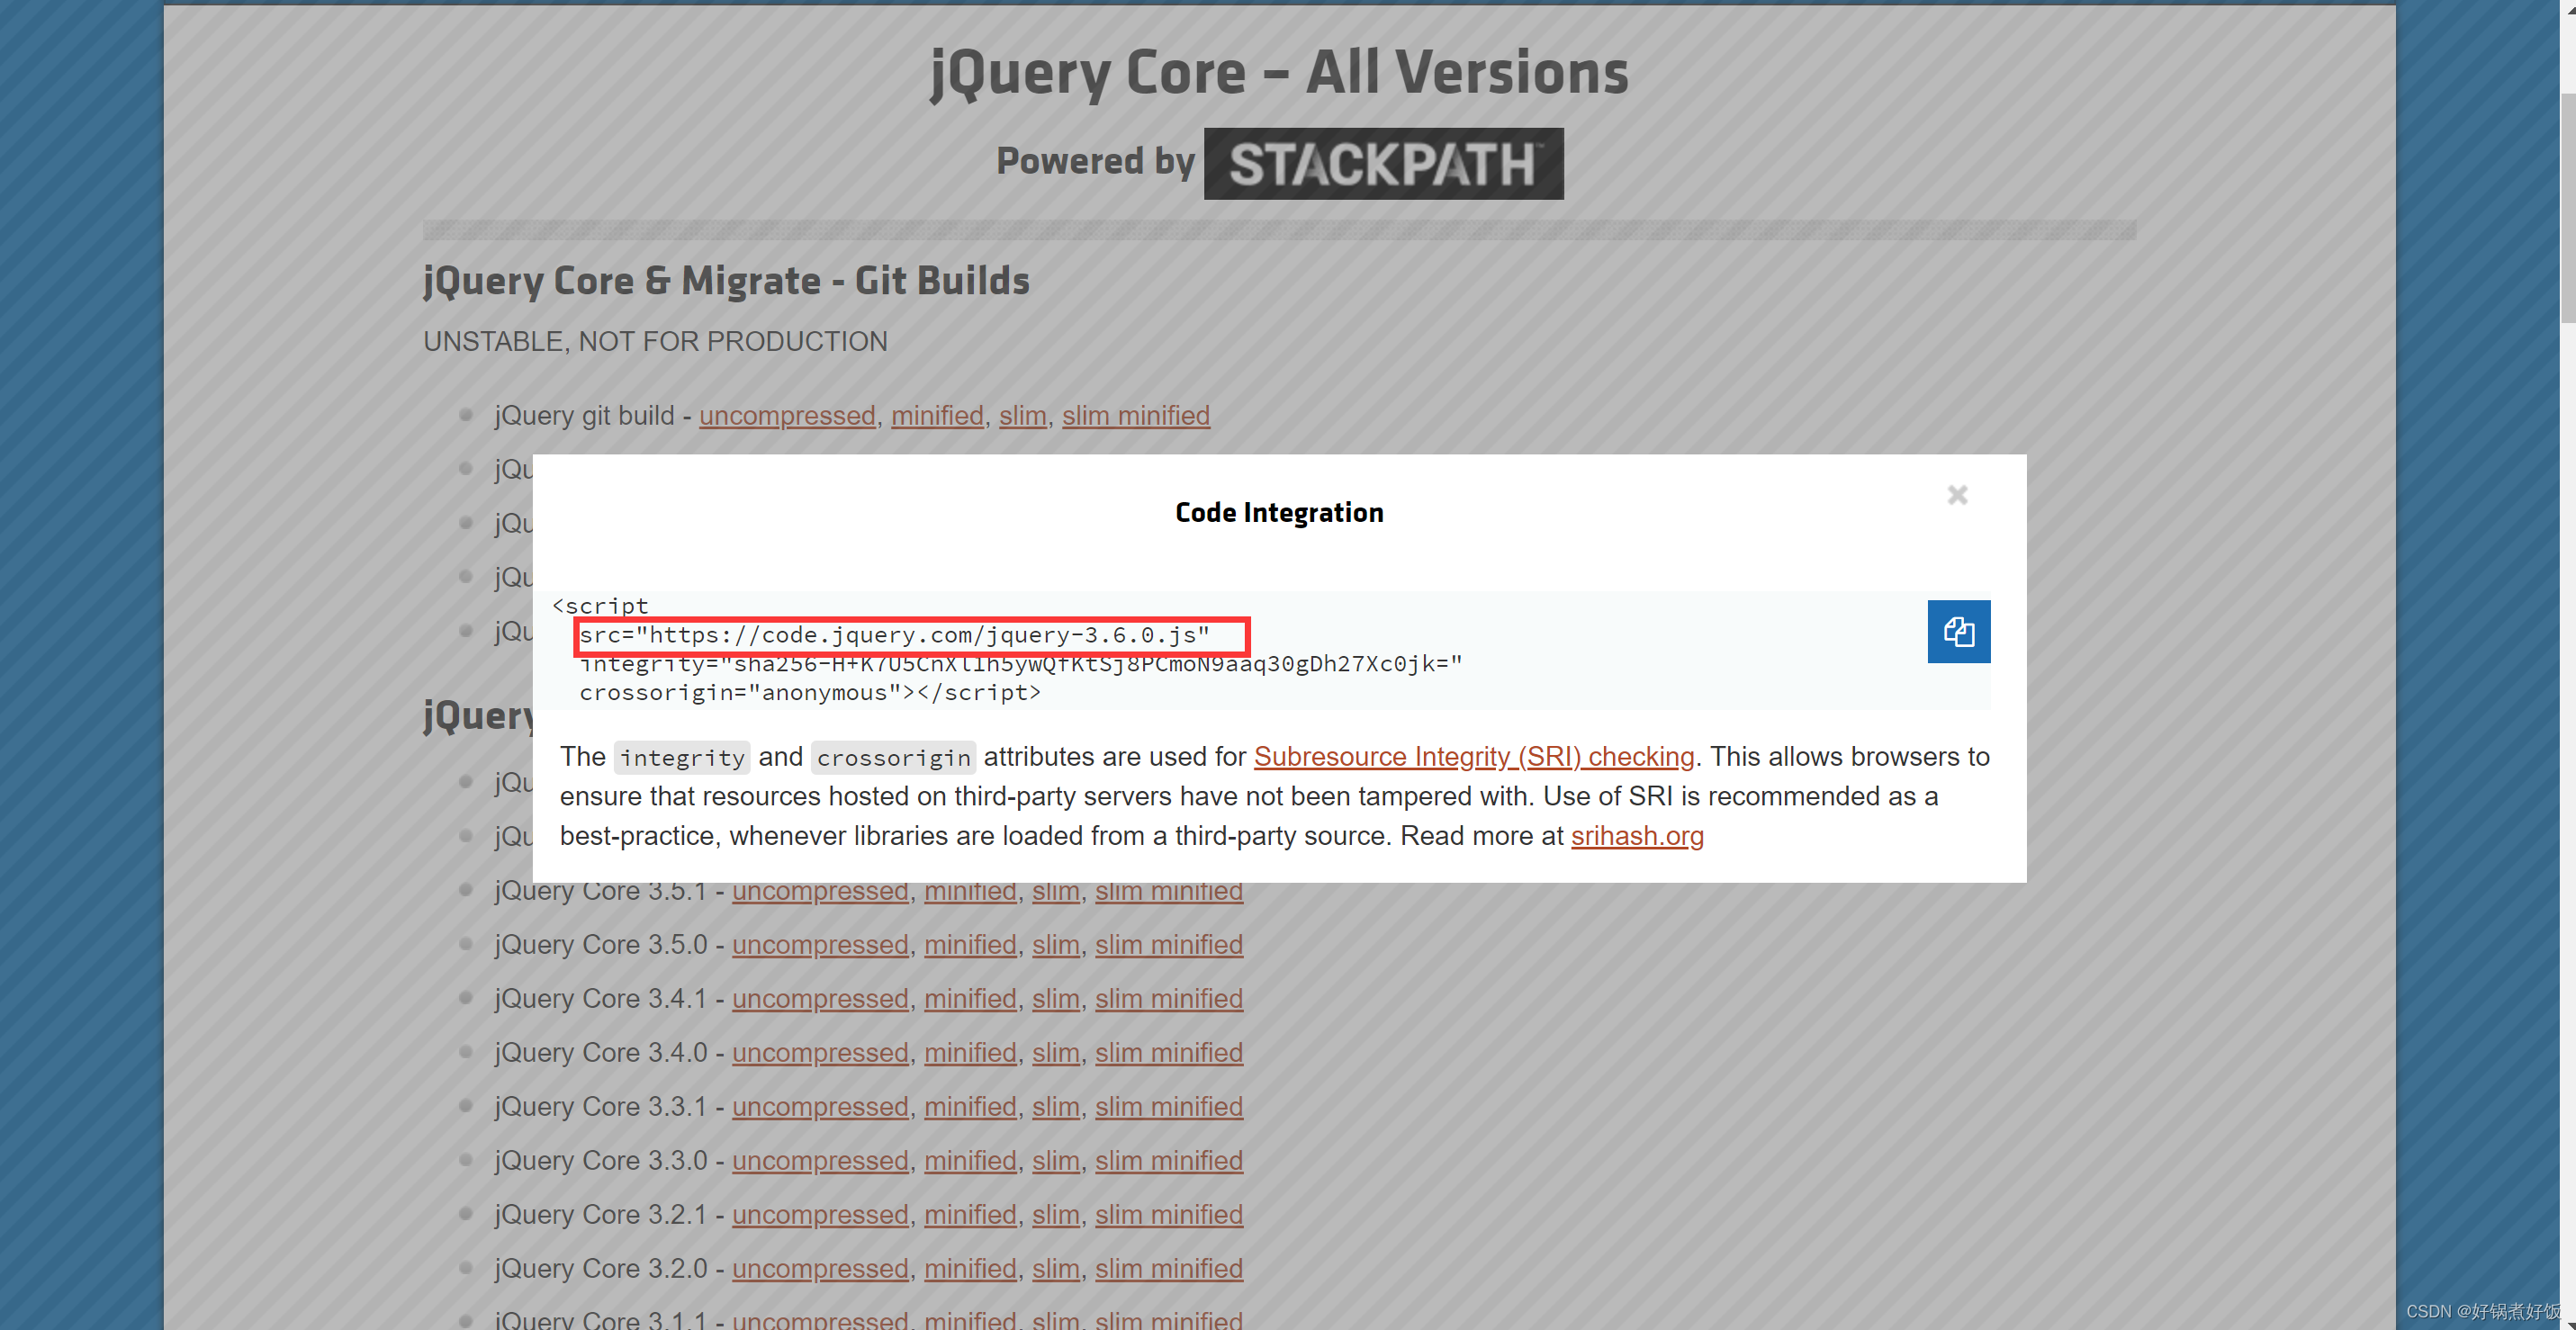Click the copy-to-clipboard icon in the dialog
The width and height of the screenshot is (2576, 1330).
coord(1958,631)
